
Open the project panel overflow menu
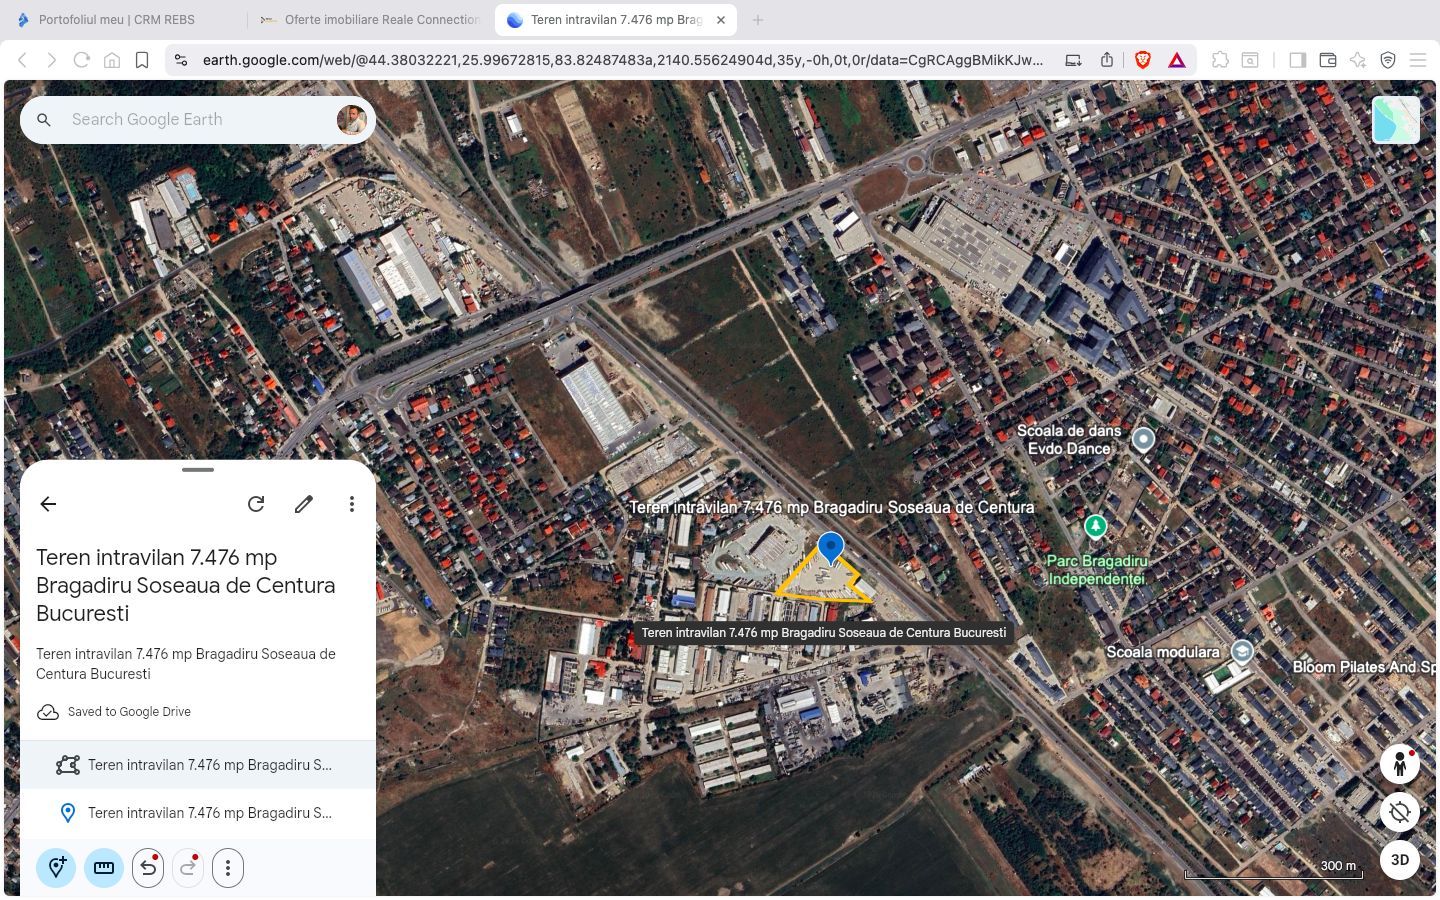coord(352,504)
